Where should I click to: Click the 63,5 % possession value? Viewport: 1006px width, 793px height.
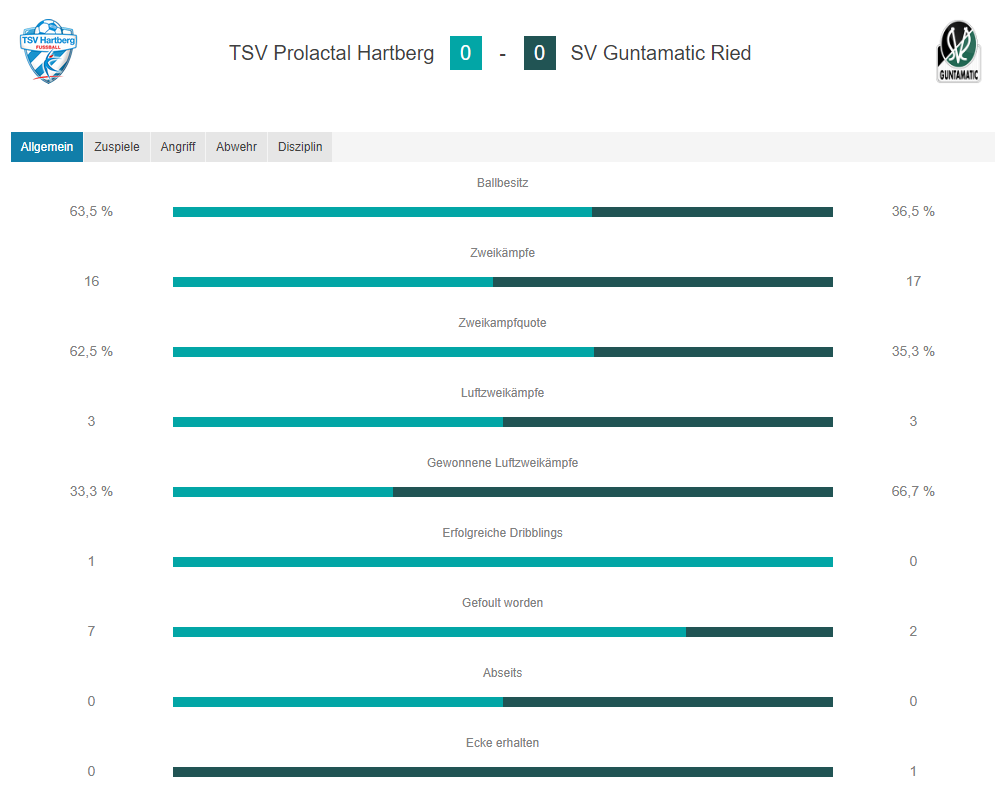pyautogui.click(x=91, y=211)
